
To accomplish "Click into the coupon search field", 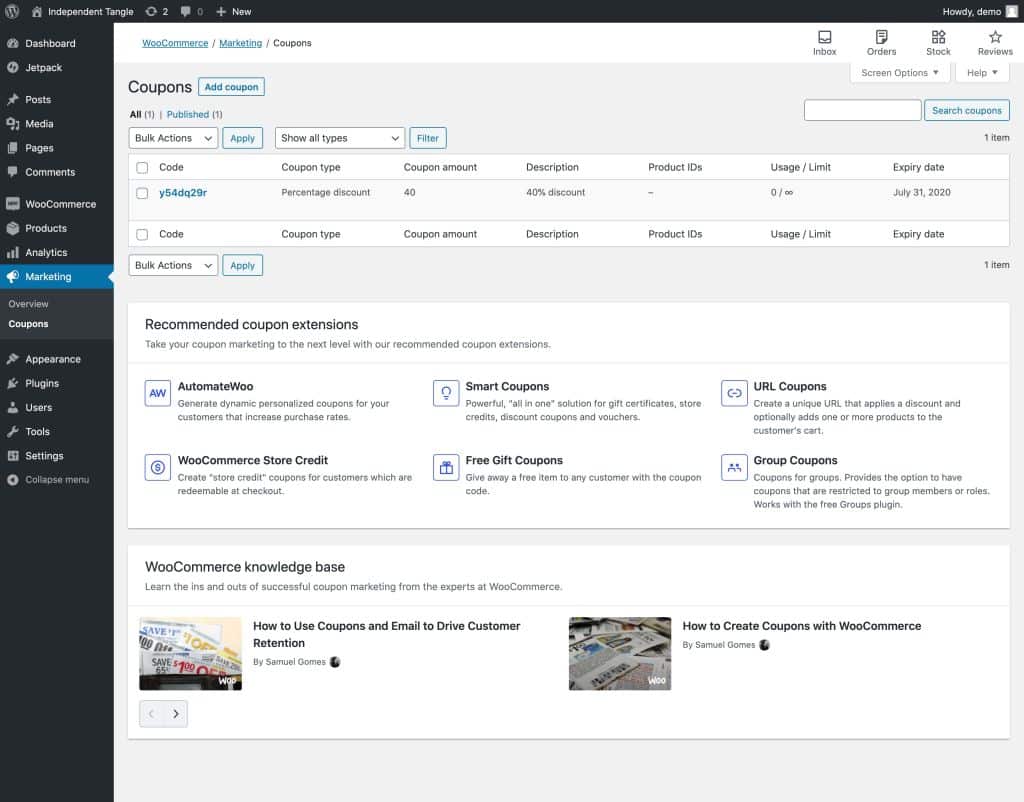I will click(x=863, y=110).
